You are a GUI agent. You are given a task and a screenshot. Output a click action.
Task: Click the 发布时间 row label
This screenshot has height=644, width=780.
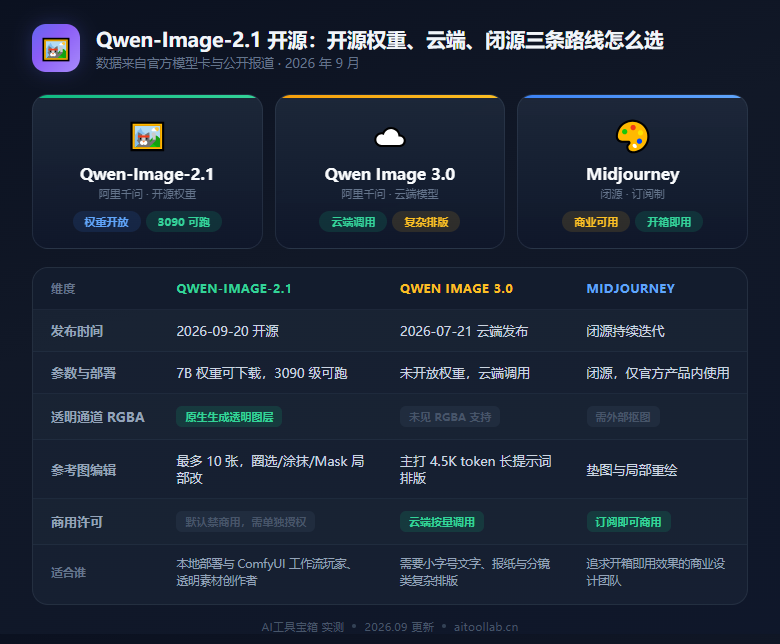click(77, 331)
